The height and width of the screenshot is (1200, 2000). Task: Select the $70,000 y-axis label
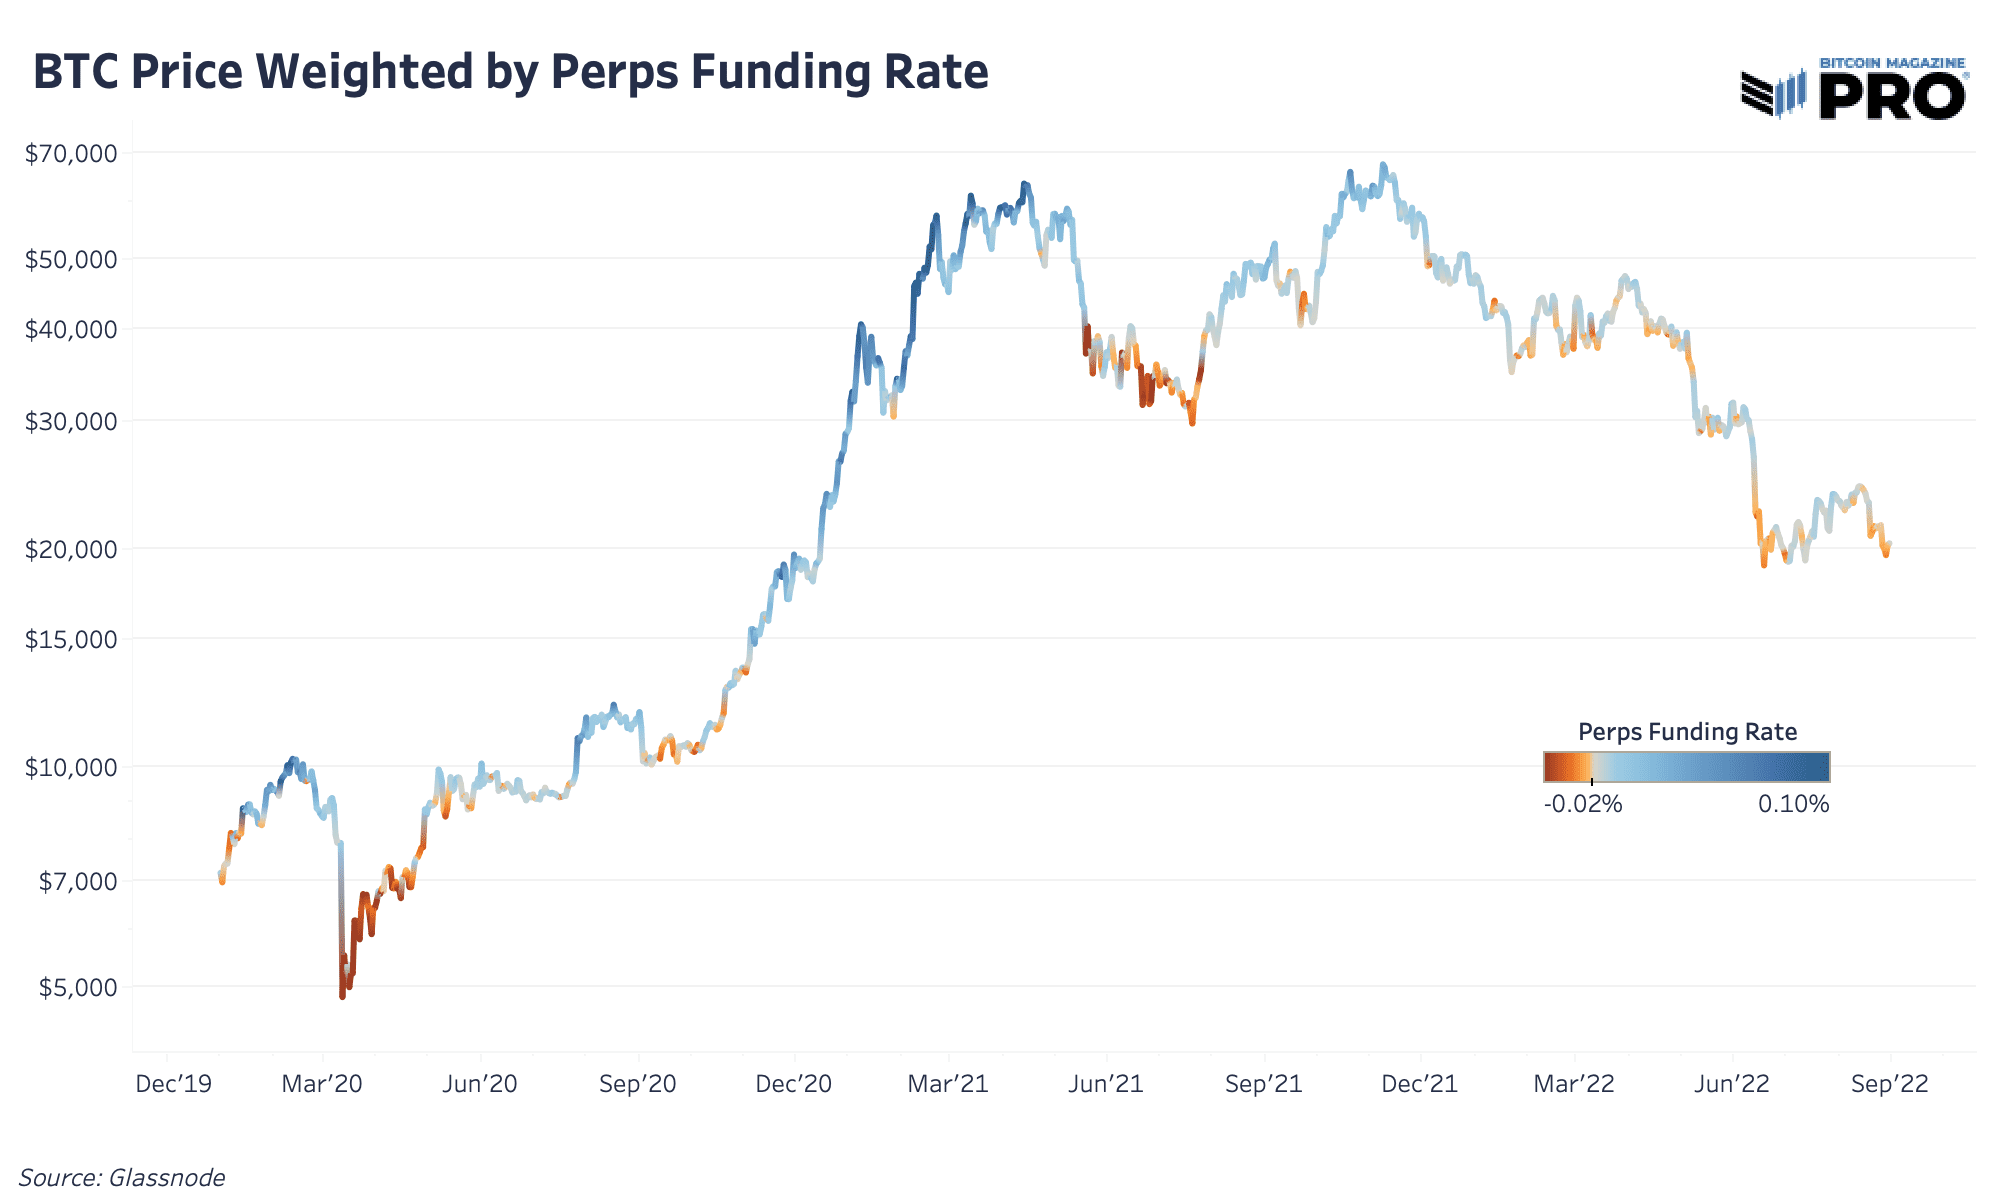pos(71,153)
